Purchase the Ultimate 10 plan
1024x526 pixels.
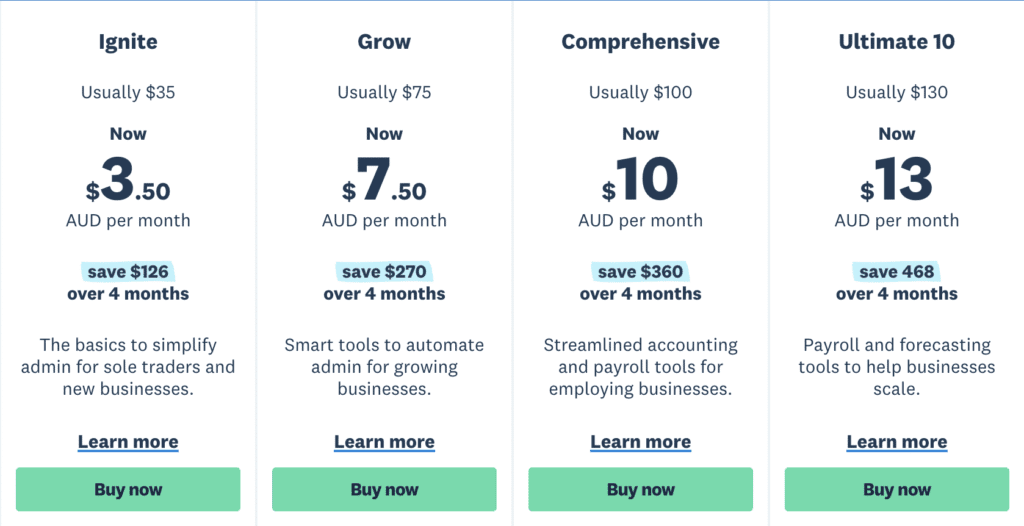coord(897,489)
